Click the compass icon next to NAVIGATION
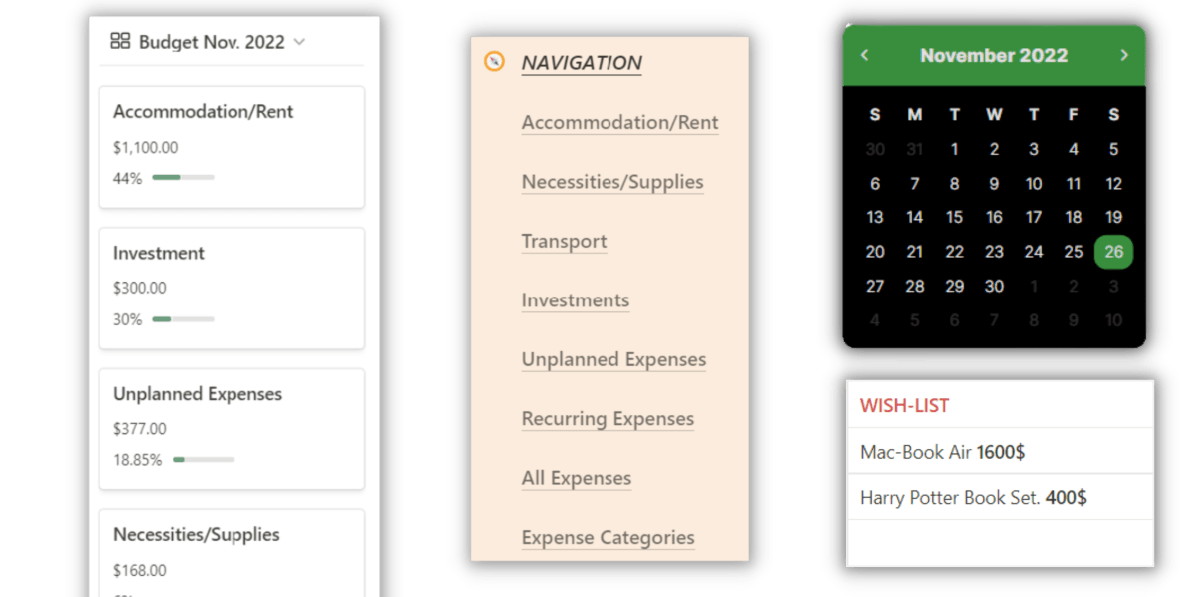The image size is (1194, 597). click(x=494, y=62)
